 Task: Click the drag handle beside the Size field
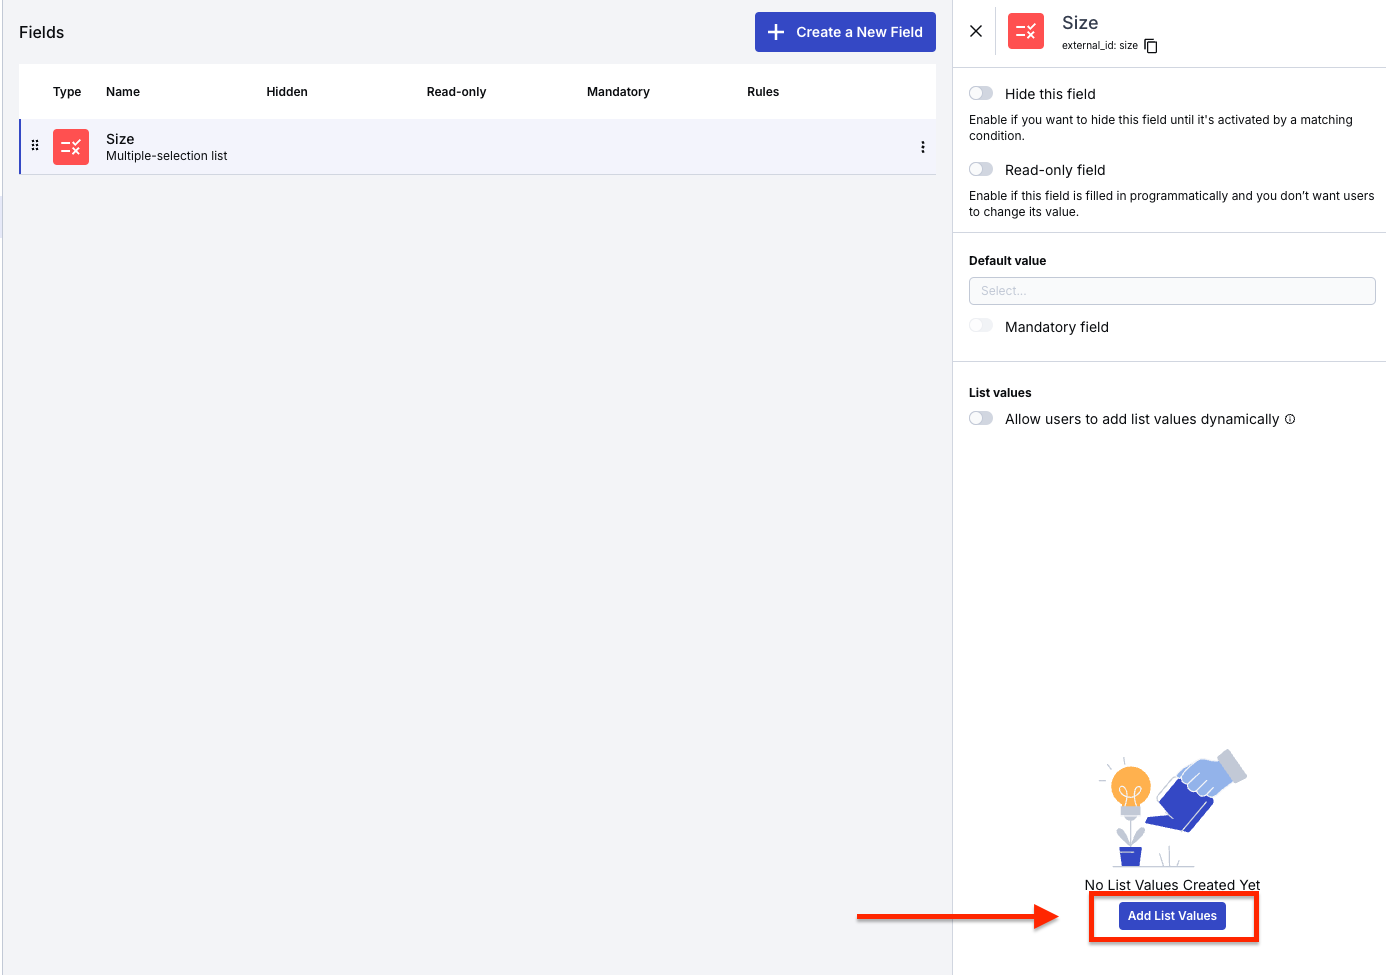pyautogui.click(x=35, y=146)
